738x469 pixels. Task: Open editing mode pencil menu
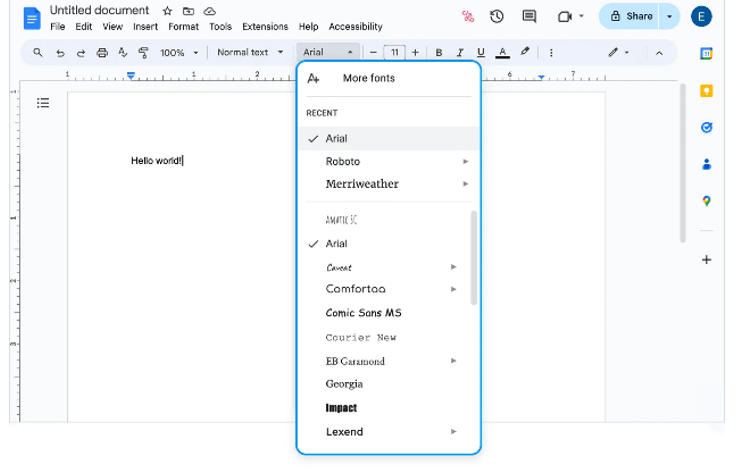pyautogui.click(x=618, y=52)
